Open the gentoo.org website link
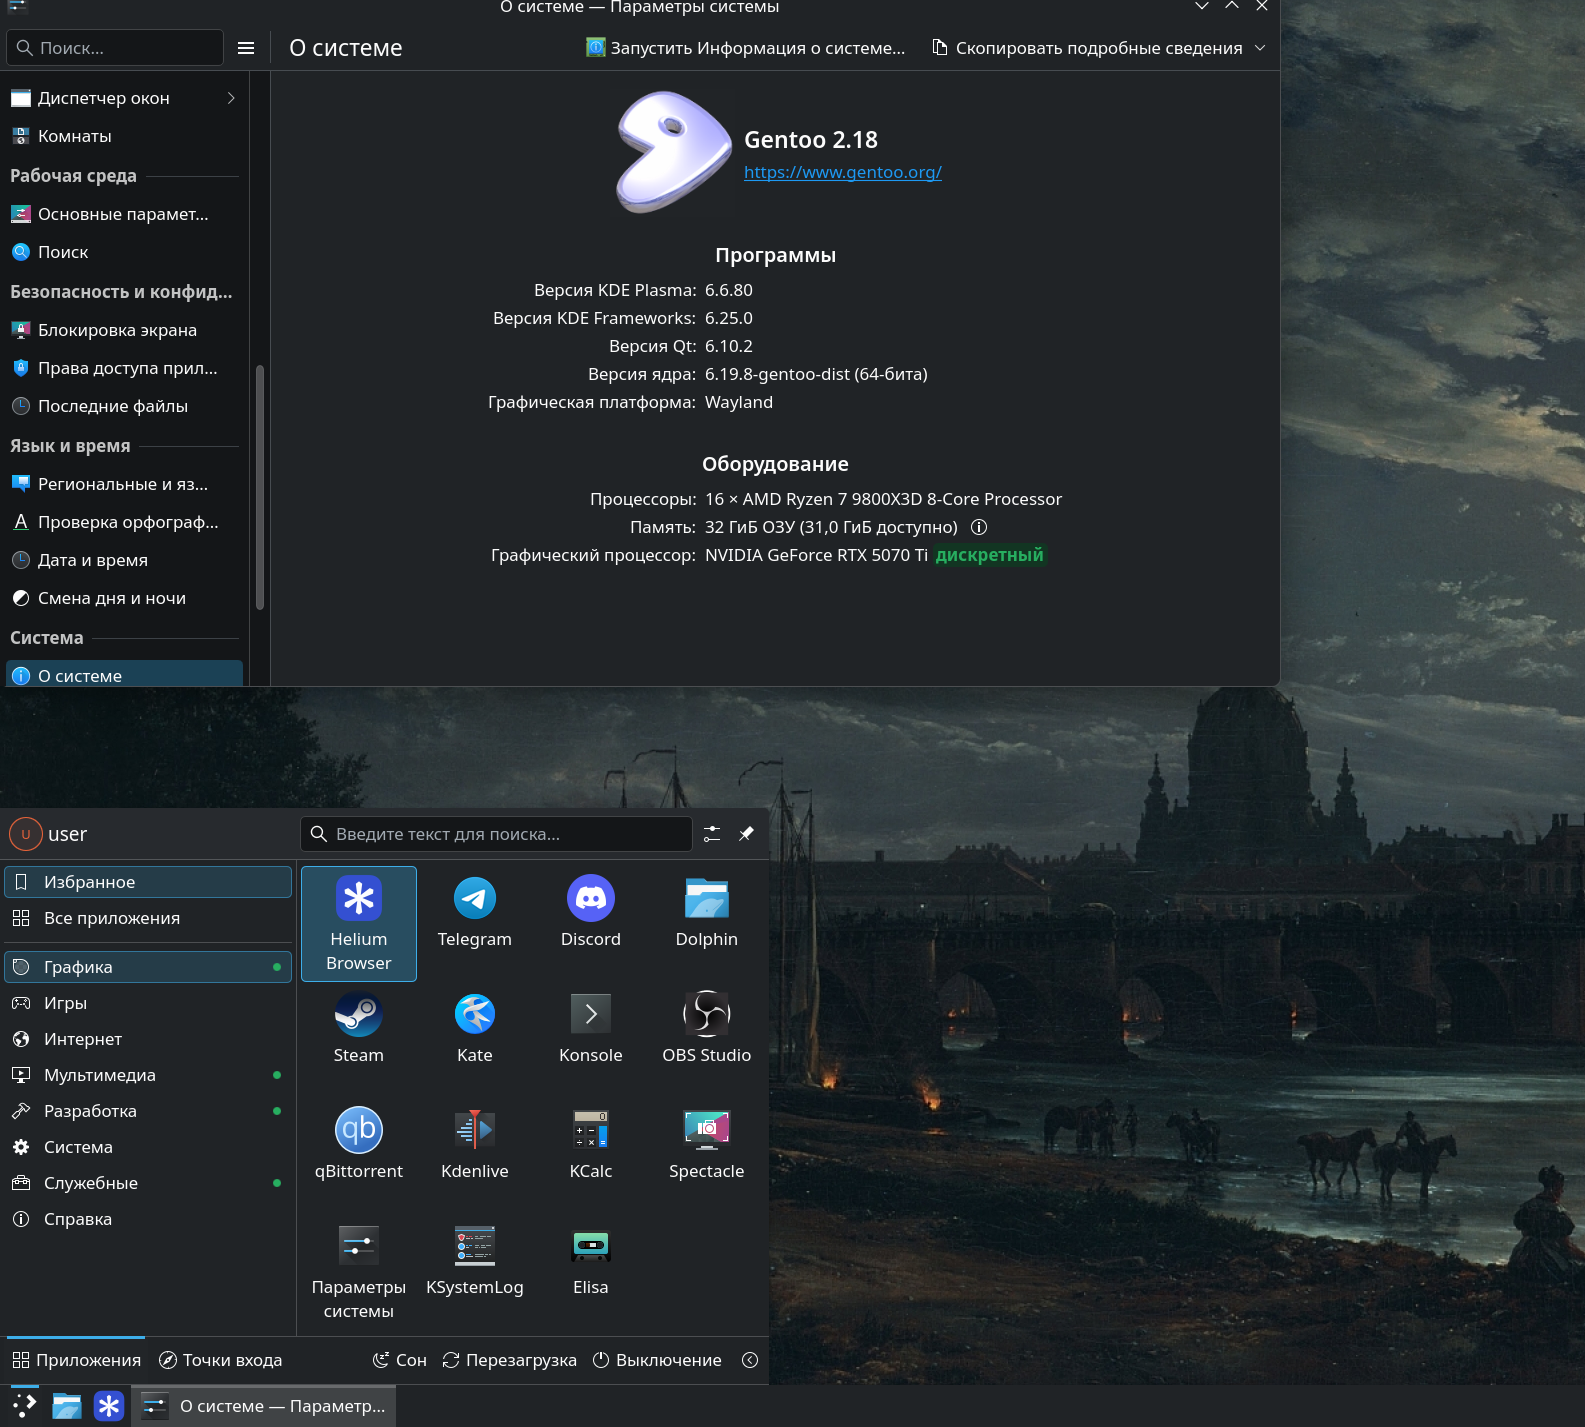Image resolution: width=1585 pixels, height=1427 pixels. point(843,172)
